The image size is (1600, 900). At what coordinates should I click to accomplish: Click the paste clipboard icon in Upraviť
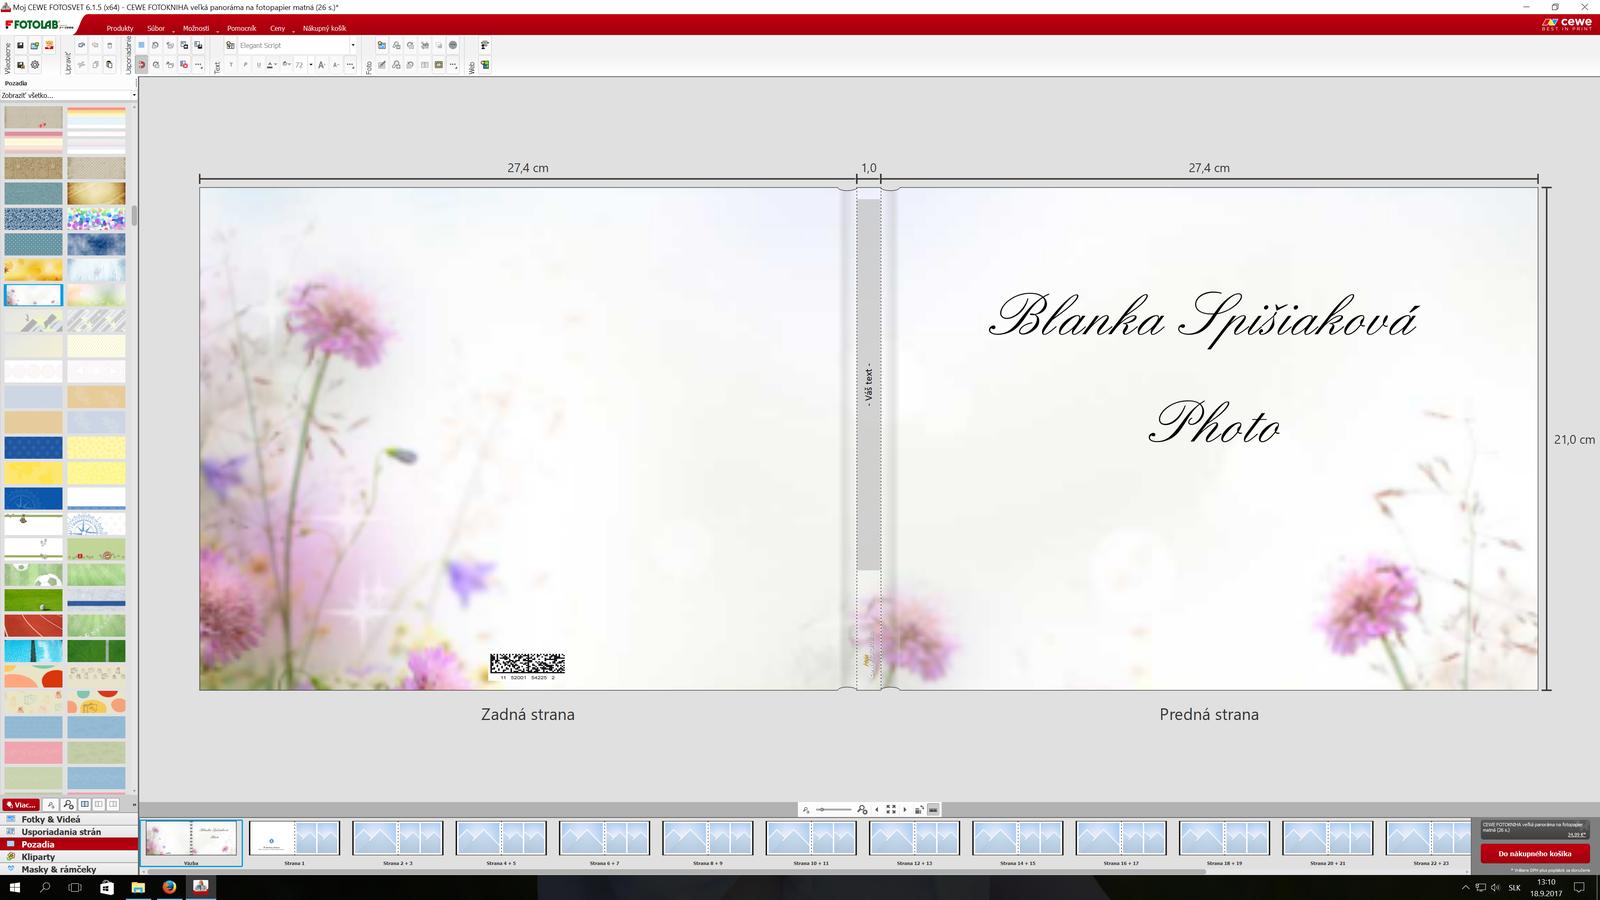coord(110,65)
